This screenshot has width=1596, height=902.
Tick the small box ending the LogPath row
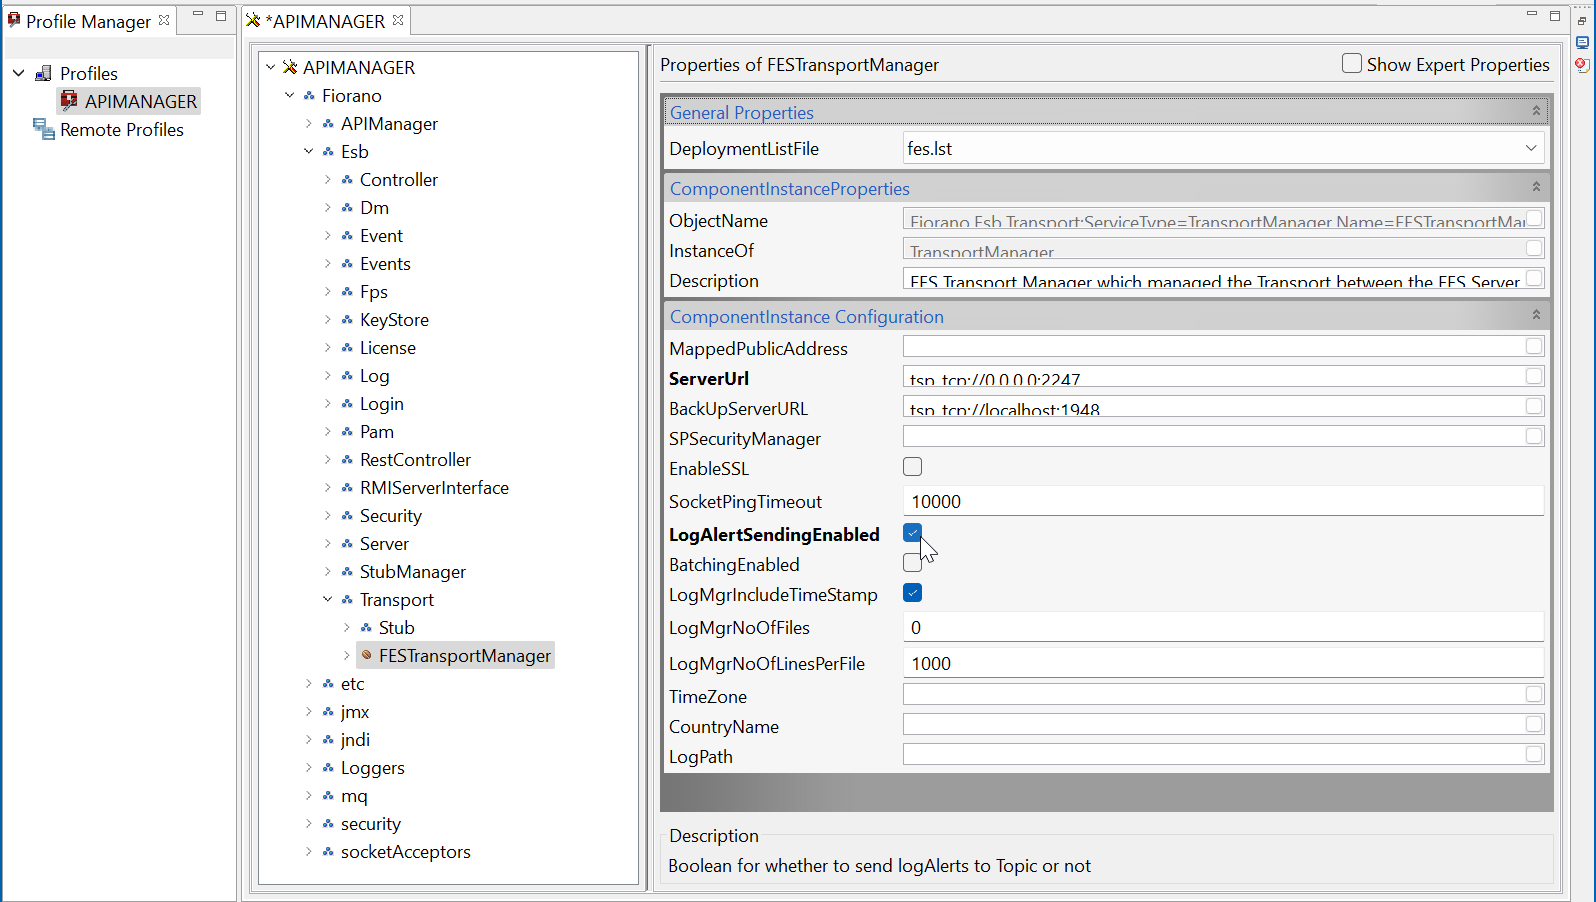click(x=1534, y=754)
